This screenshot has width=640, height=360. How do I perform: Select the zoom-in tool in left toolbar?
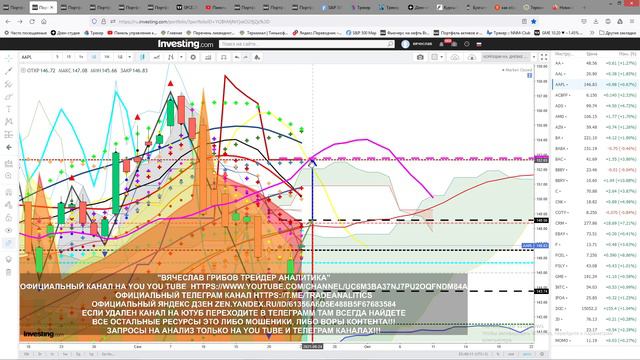(9, 176)
